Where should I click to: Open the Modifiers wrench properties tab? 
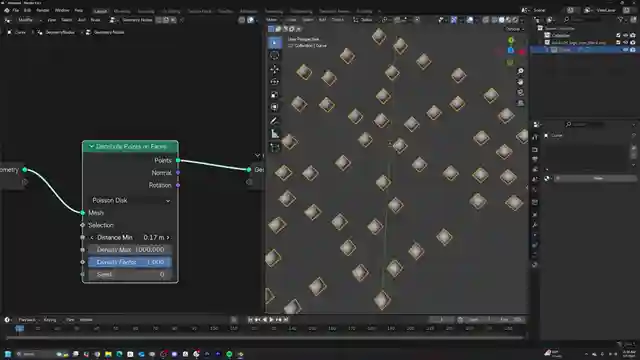click(x=535, y=225)
